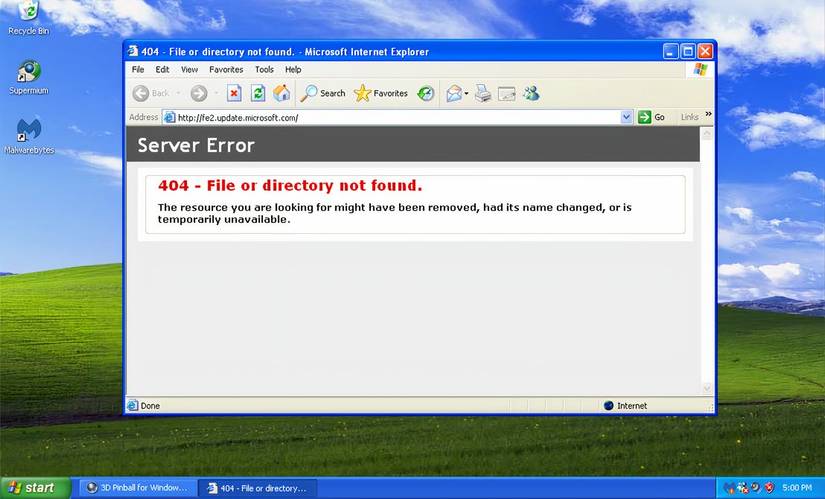The height and width of the screenshot is (499, 825).
Task: Open the Search pane
Action: click(323, 94)
